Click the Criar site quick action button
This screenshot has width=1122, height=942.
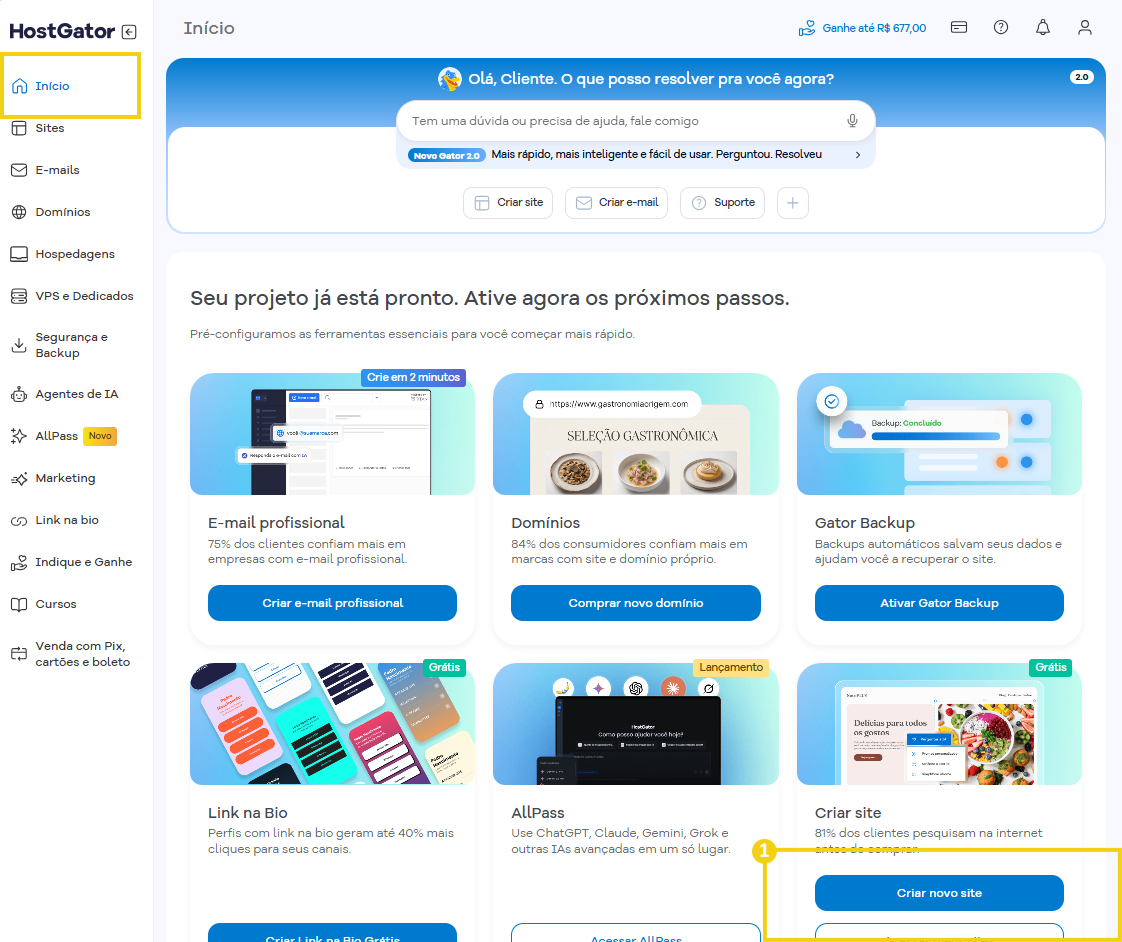coord(508,203)
